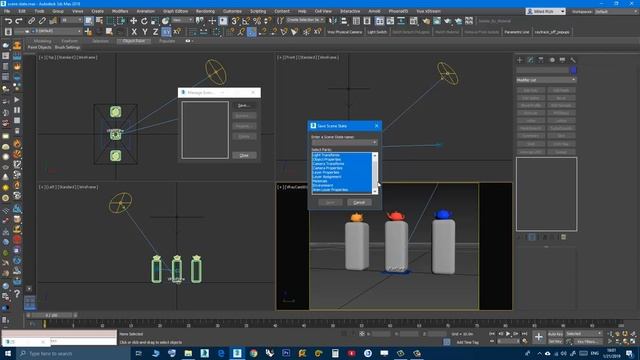Open the Create tab in command panel
640x360 pixels.
tap(520, 60)
